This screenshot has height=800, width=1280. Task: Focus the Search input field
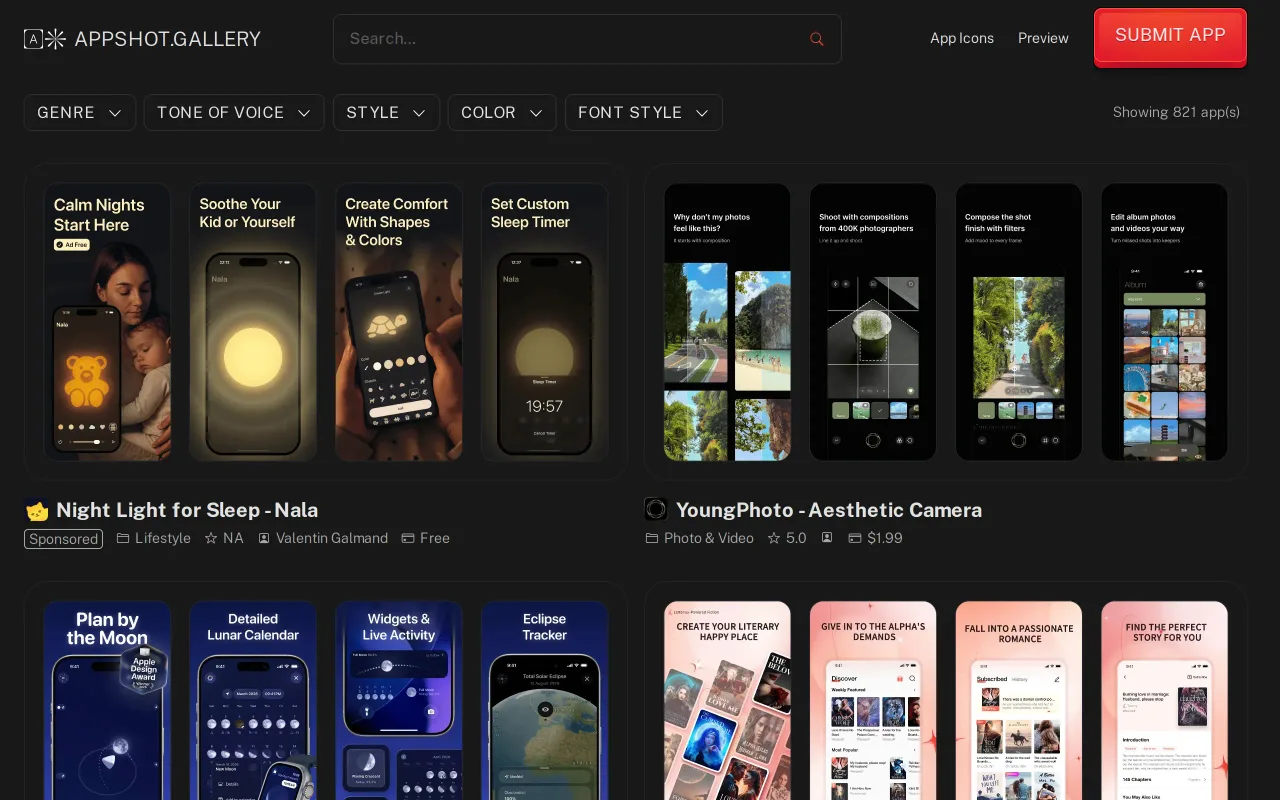click(x=587, y=39)
